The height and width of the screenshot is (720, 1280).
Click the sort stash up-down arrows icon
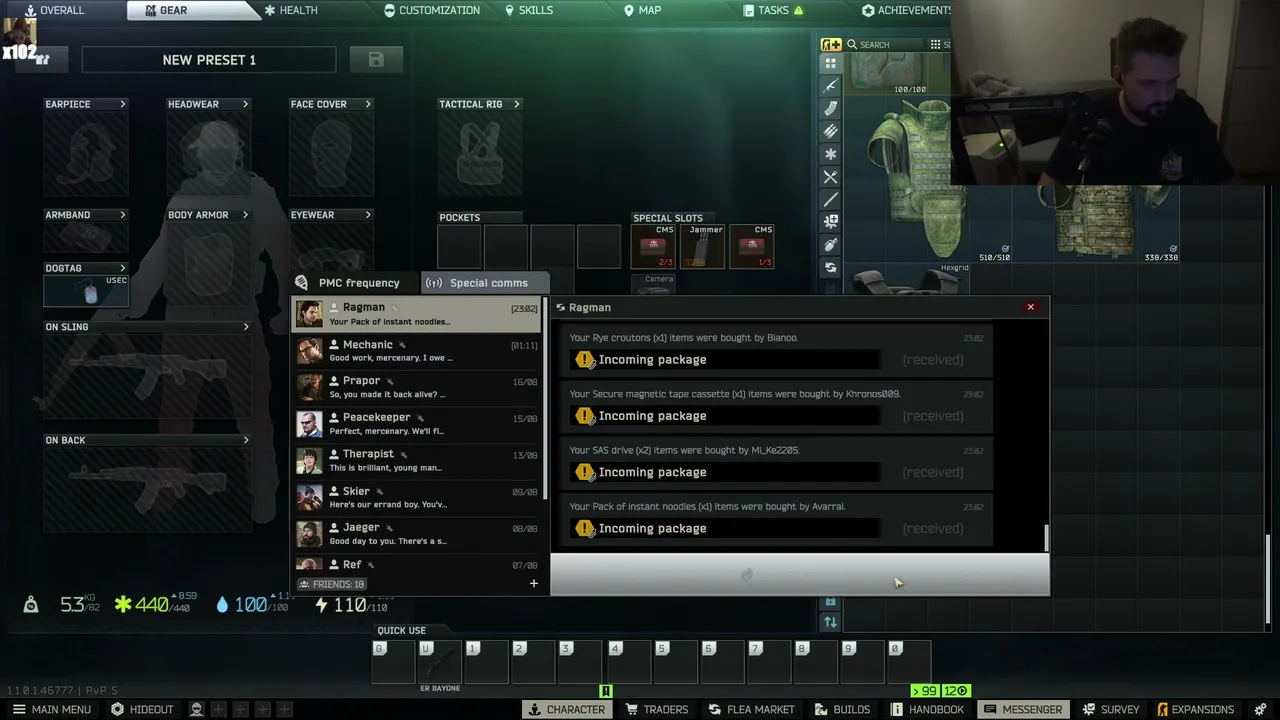[830, 622]
